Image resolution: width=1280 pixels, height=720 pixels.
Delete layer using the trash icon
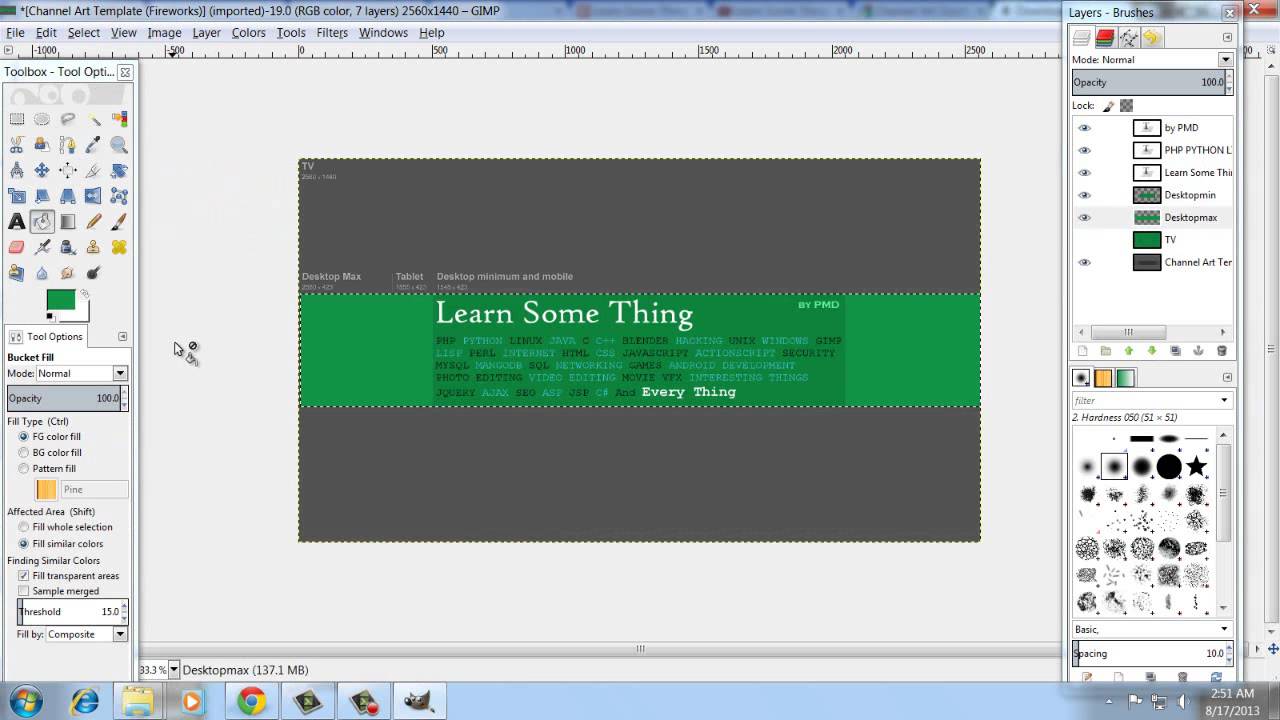pyautogui.click(x=1221, y=351)
